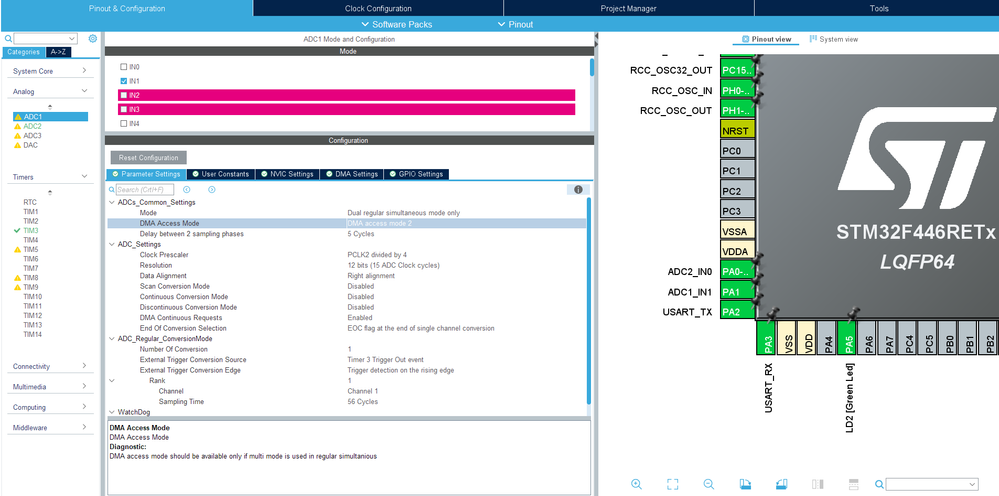Open the Project Manager tab
Screen dimensions: 999x496
[628, 8]
